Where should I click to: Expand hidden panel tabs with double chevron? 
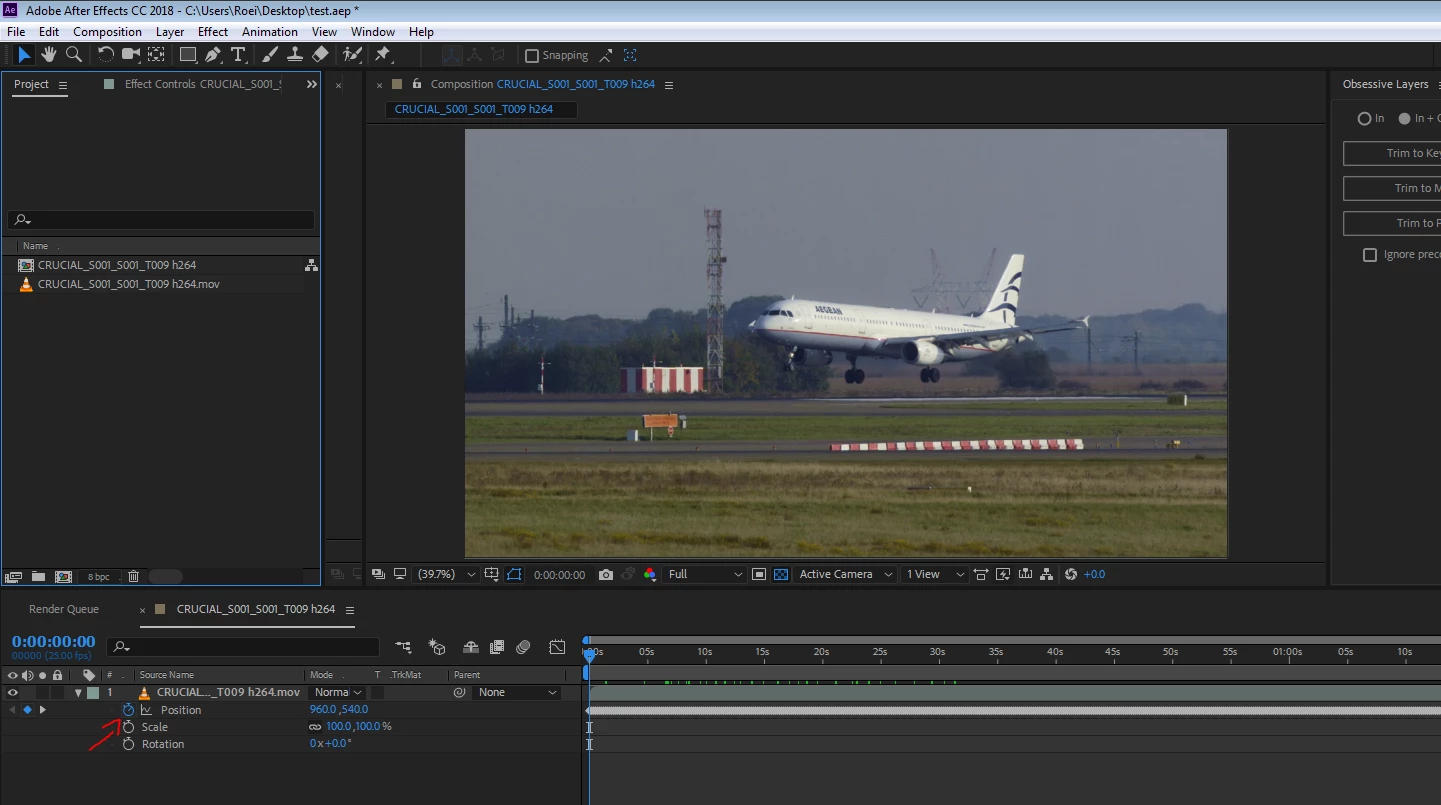tap(311, 85)
